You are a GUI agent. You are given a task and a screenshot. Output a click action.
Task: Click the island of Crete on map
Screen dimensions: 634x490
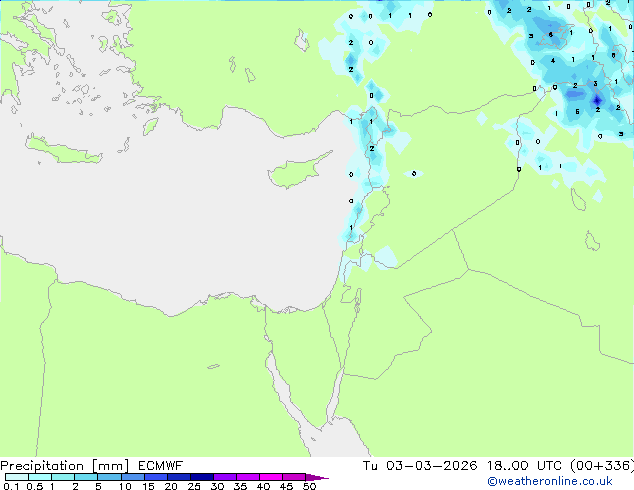[63, 150]
